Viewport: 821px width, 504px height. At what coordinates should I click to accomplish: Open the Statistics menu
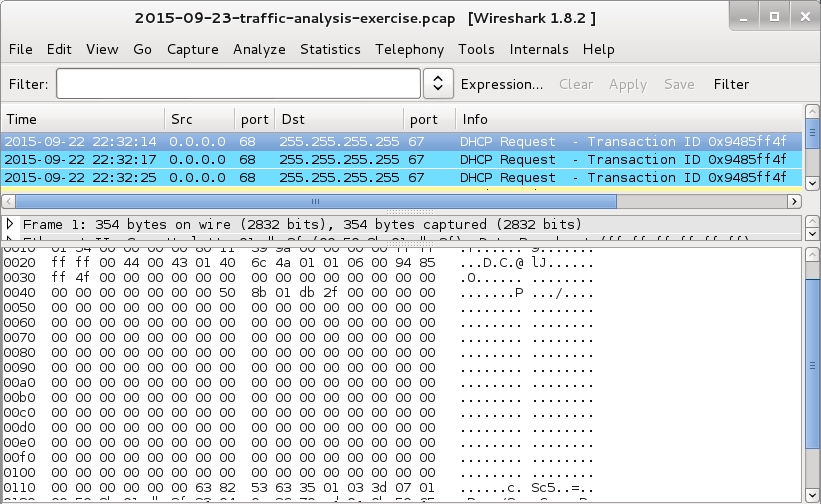pyautogui.click(x=330, y=49)
